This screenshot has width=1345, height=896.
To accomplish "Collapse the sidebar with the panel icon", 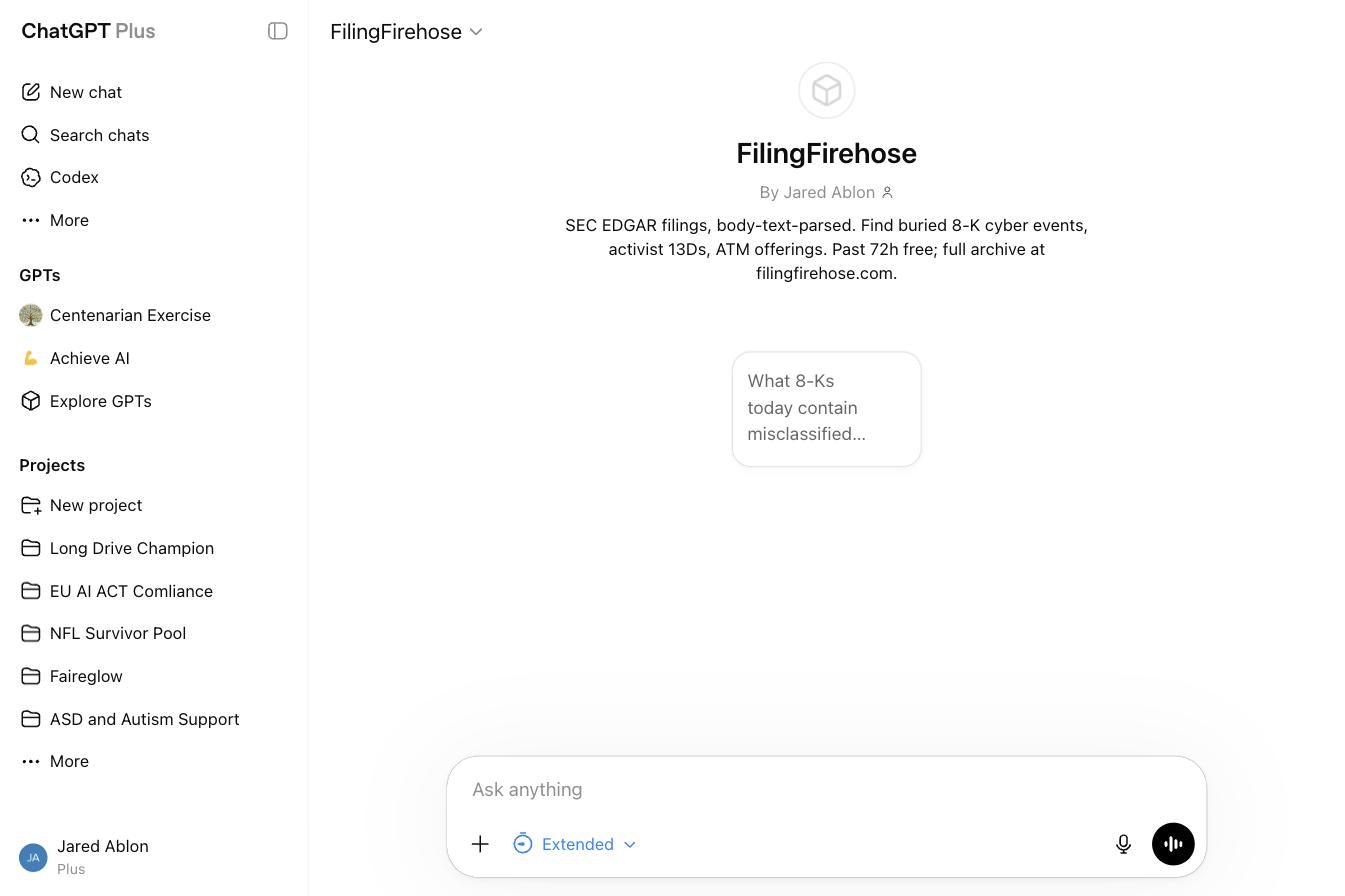I will [x=278, y=31].
